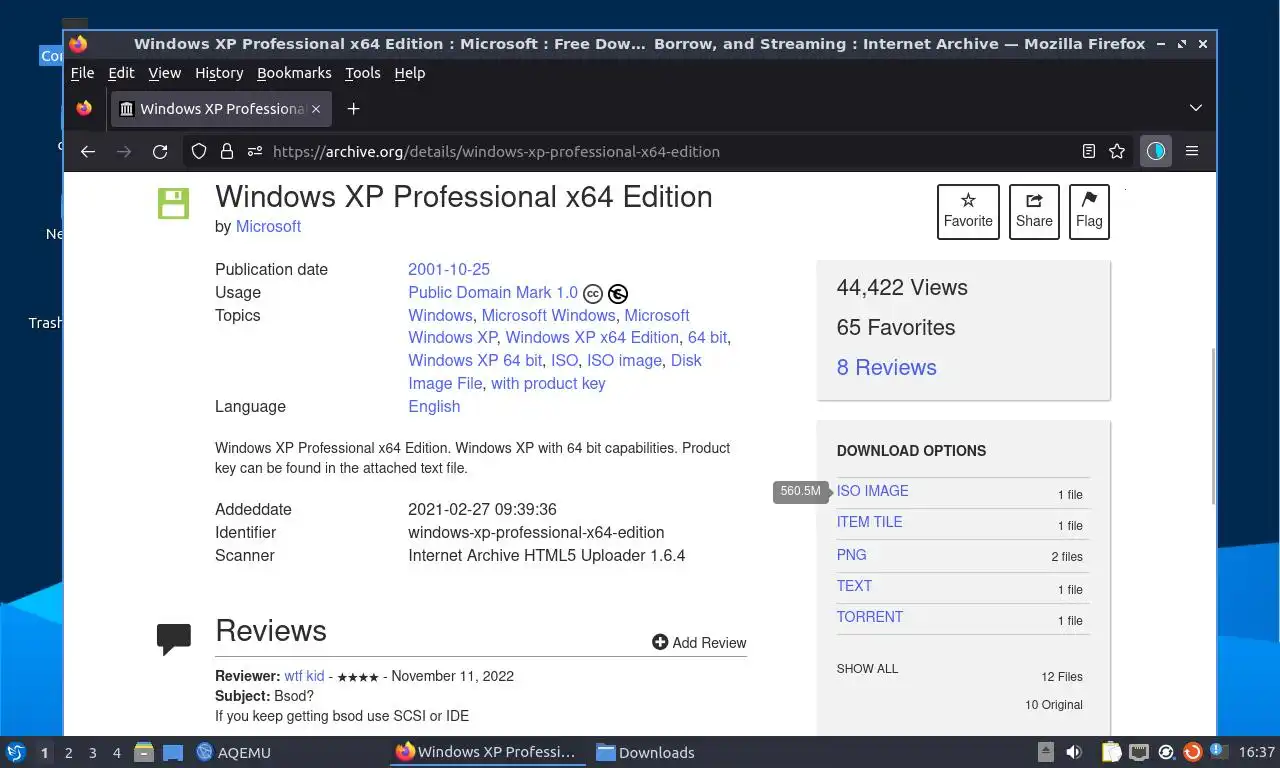View site security via padlock icon
This screenshot has width=1280, height=768.
[227, 152]
